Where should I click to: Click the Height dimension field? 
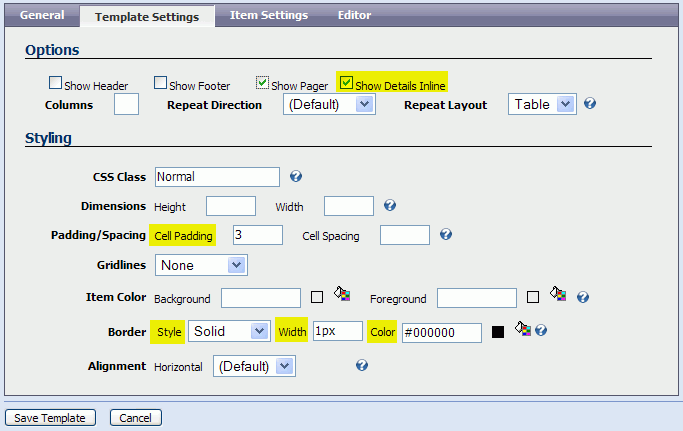coord(231,206)
